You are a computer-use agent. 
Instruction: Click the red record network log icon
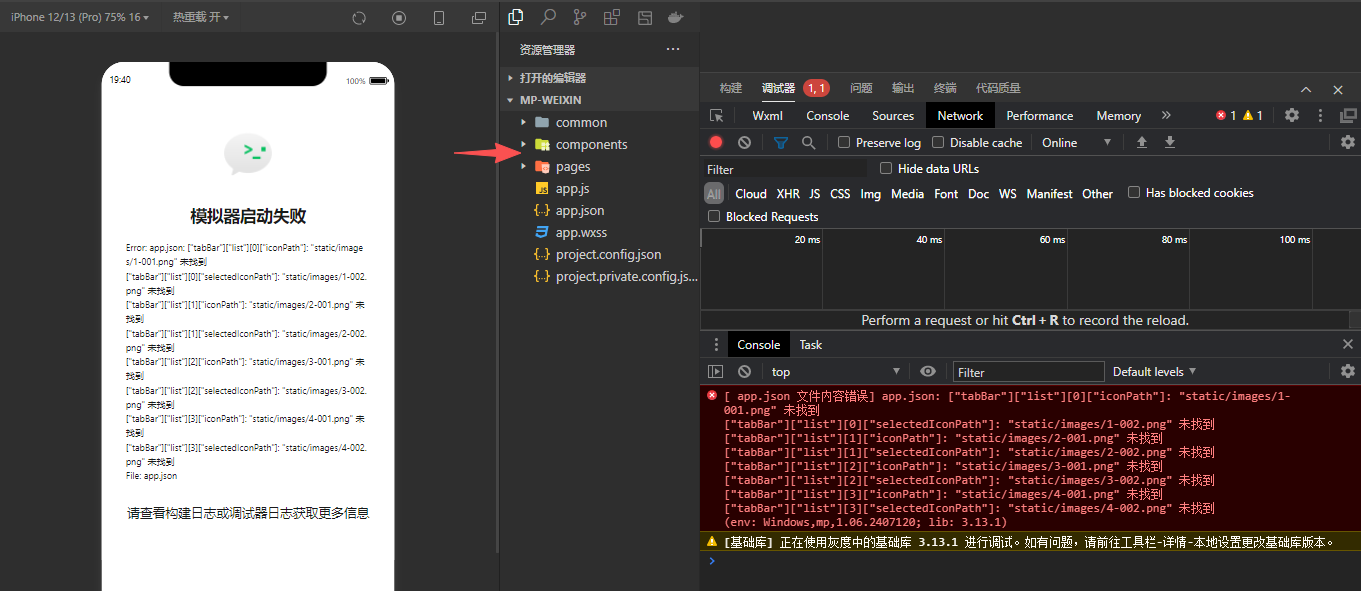(716, 142)
